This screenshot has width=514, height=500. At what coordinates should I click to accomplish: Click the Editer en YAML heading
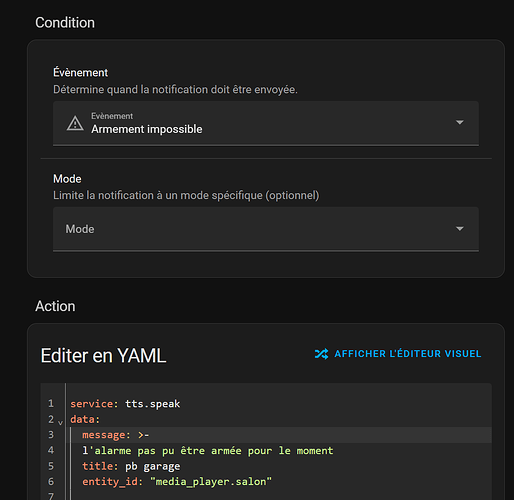pyautogui.click(x=103, y=355)
